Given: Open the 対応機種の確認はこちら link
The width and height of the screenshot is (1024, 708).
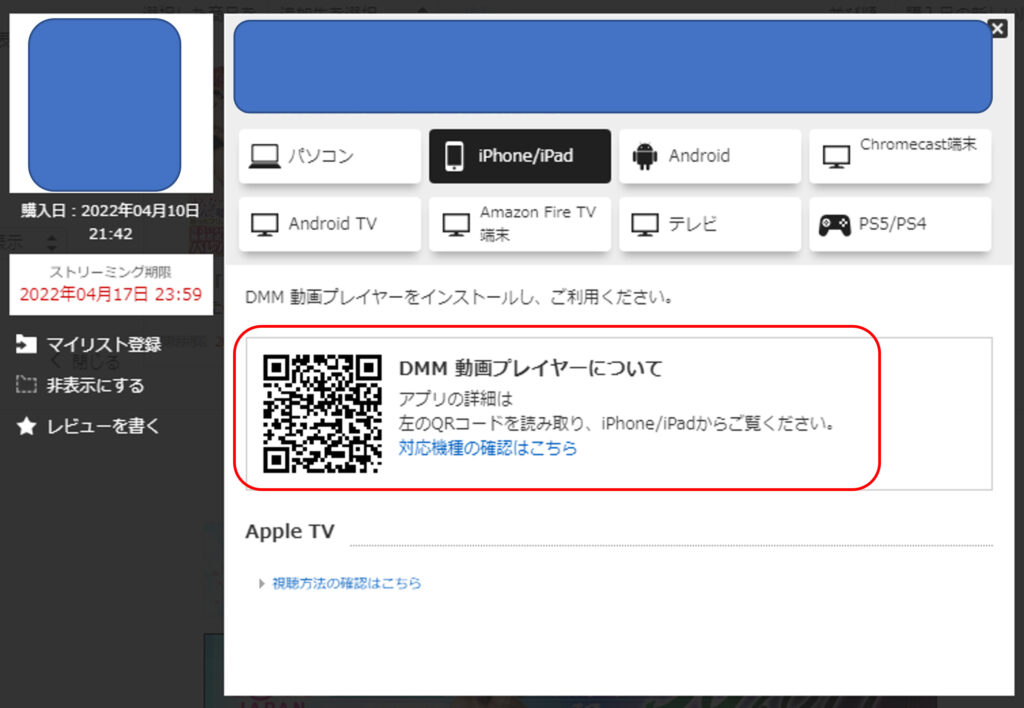Looking at the screenshot, I should coord(487,448).
